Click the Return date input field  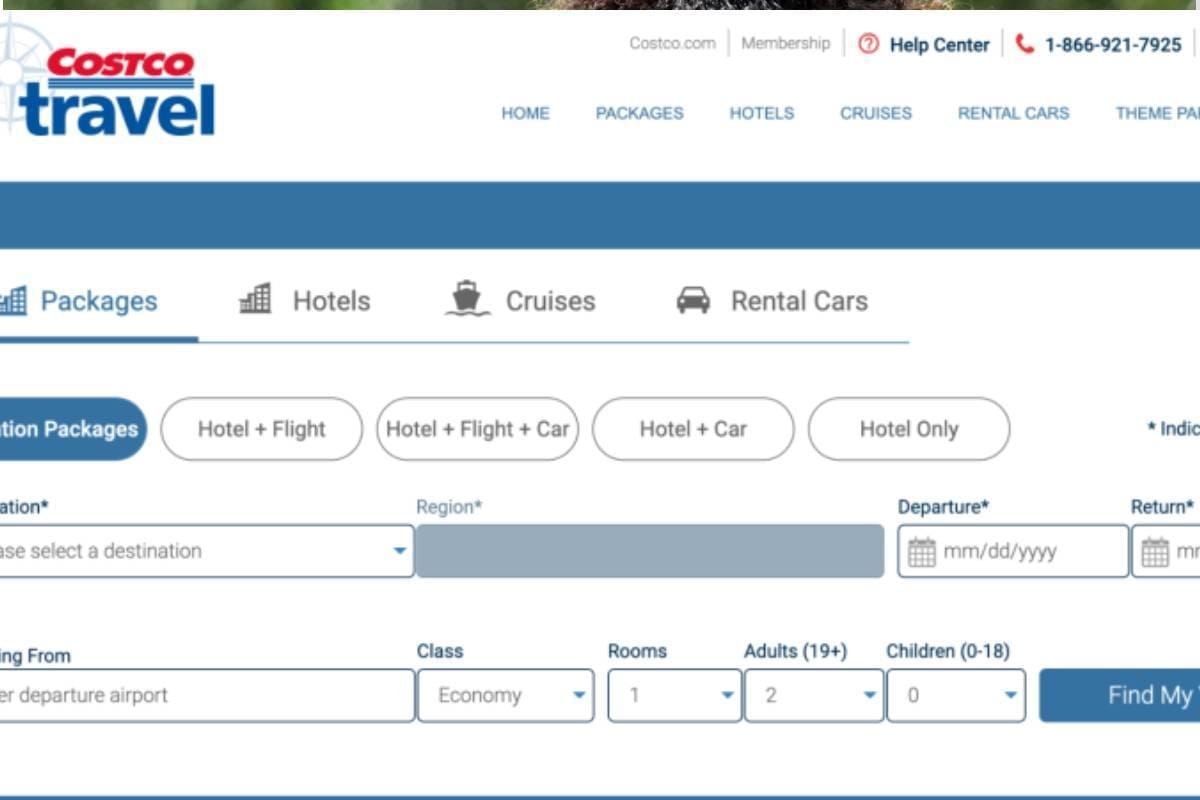pos(1166,551)
